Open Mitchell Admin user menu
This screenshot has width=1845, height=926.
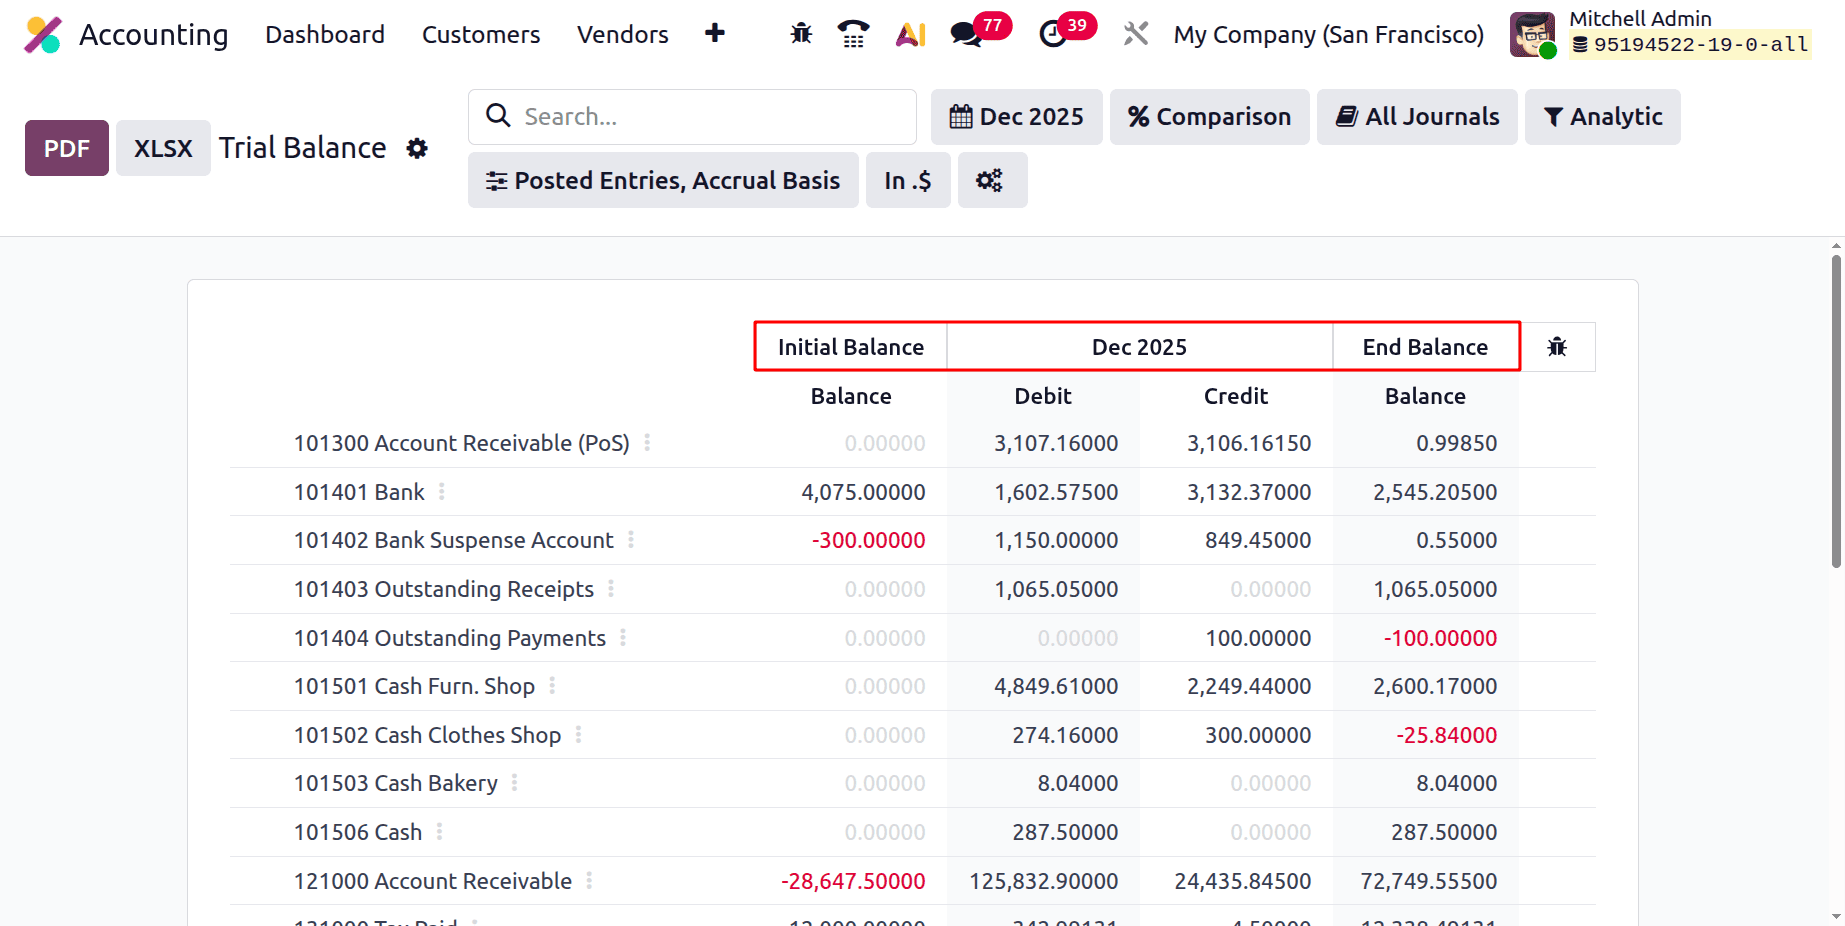[1660, 35]
